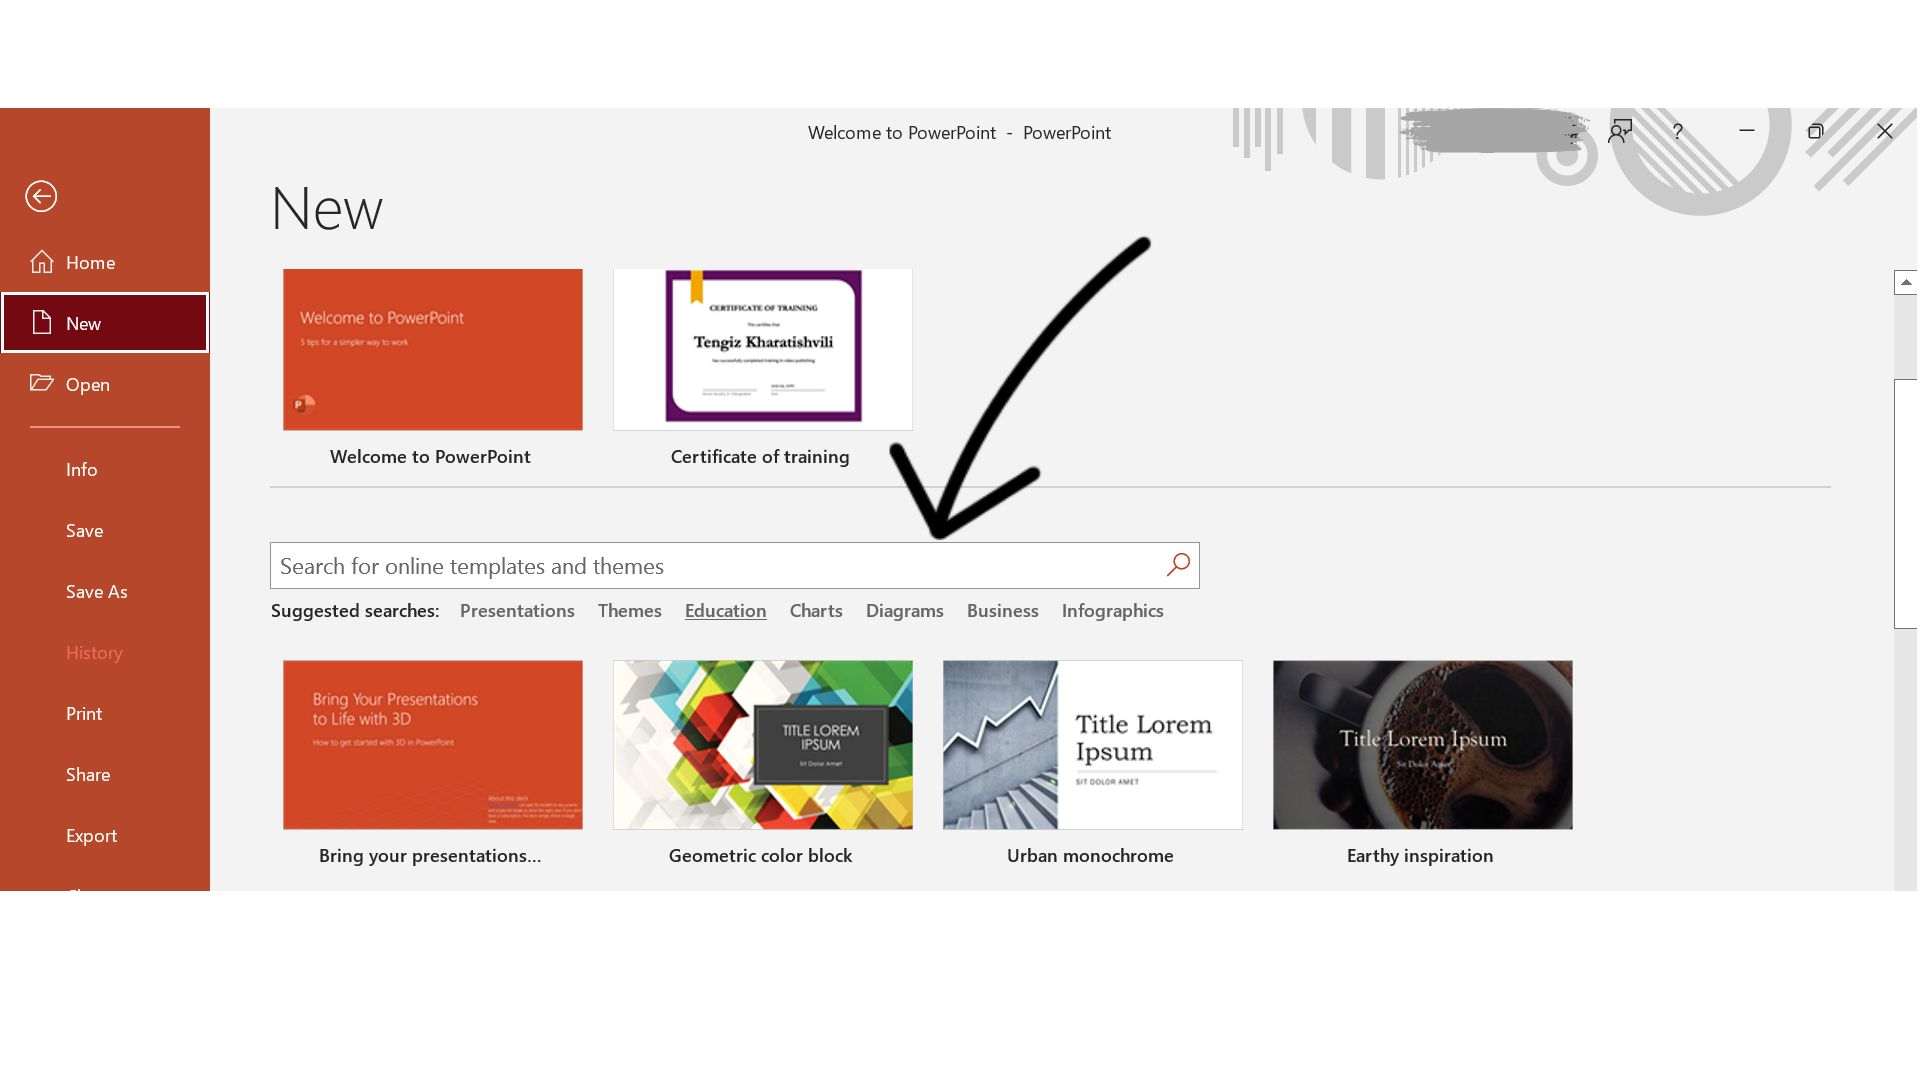Search suggested Diagrams templates
The height and width of the screenshot is (1080, 1920).
(x=904, y=610)
